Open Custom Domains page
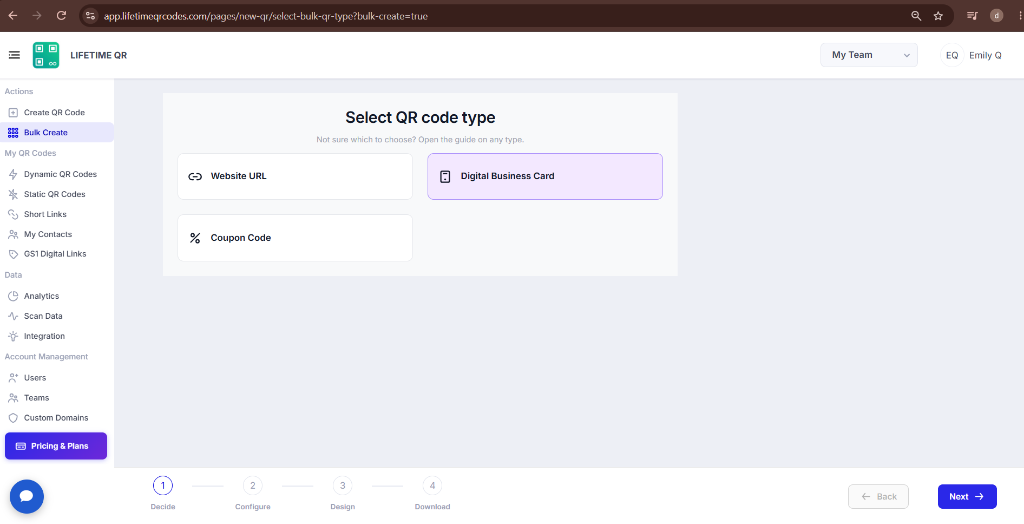 57,418
